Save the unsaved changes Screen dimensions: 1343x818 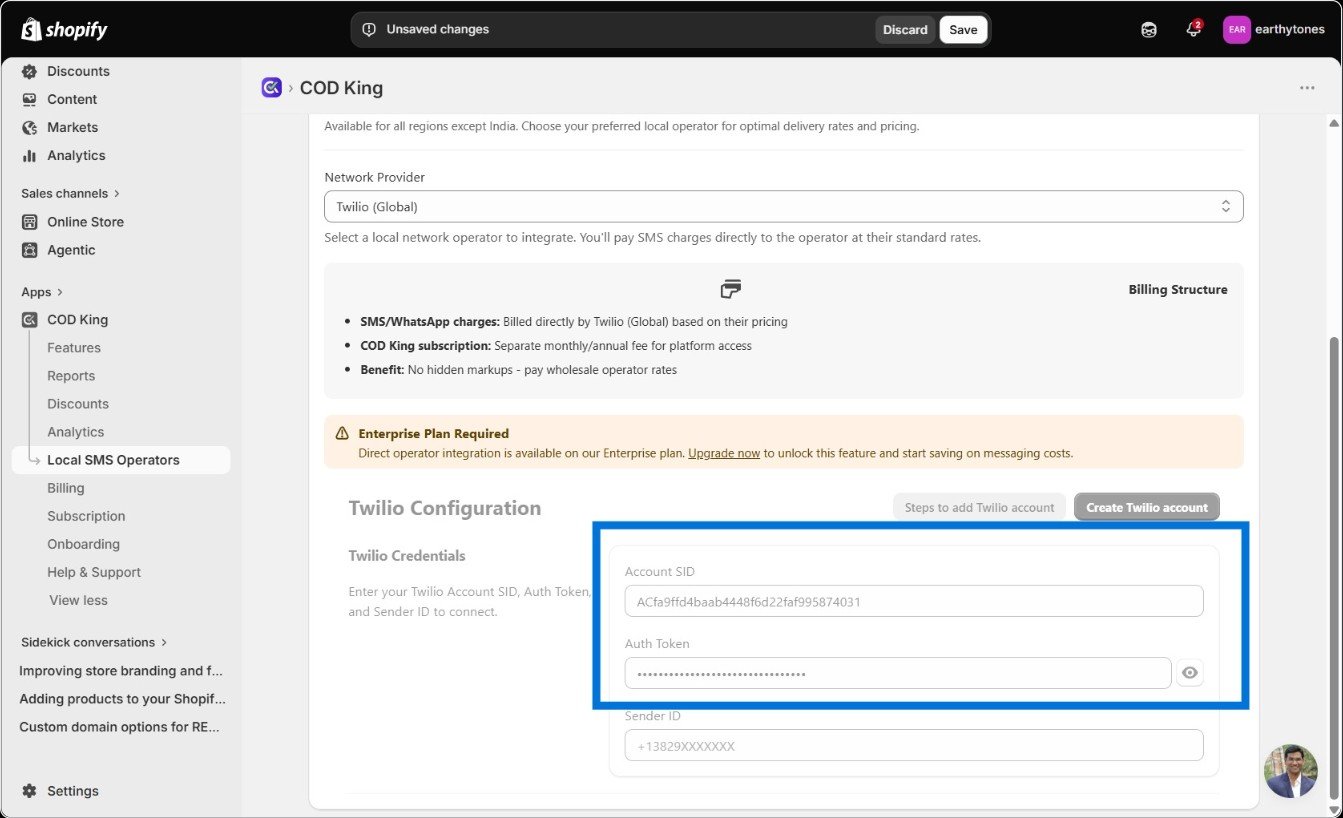[x=963, y=30]
